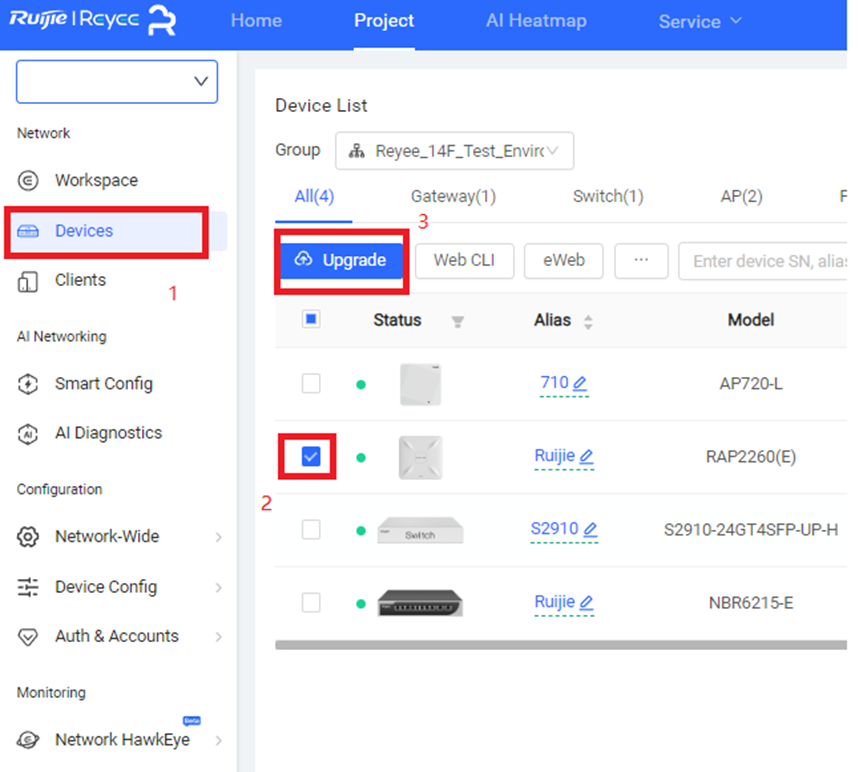Switch to the All(4) device tab
The height and width of the screenshot is (772, 863).
(314, 196)
